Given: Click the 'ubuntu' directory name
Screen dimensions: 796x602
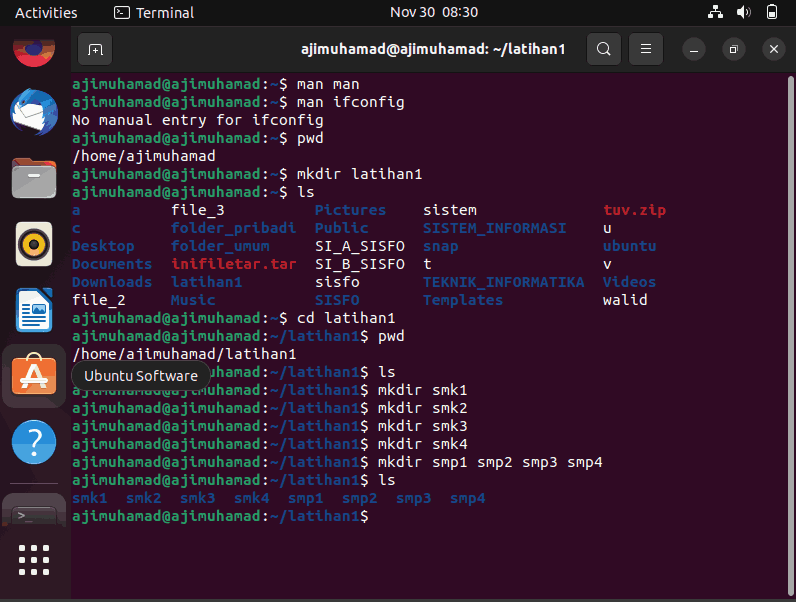Looking at the screenshot, I should [629, 246].
